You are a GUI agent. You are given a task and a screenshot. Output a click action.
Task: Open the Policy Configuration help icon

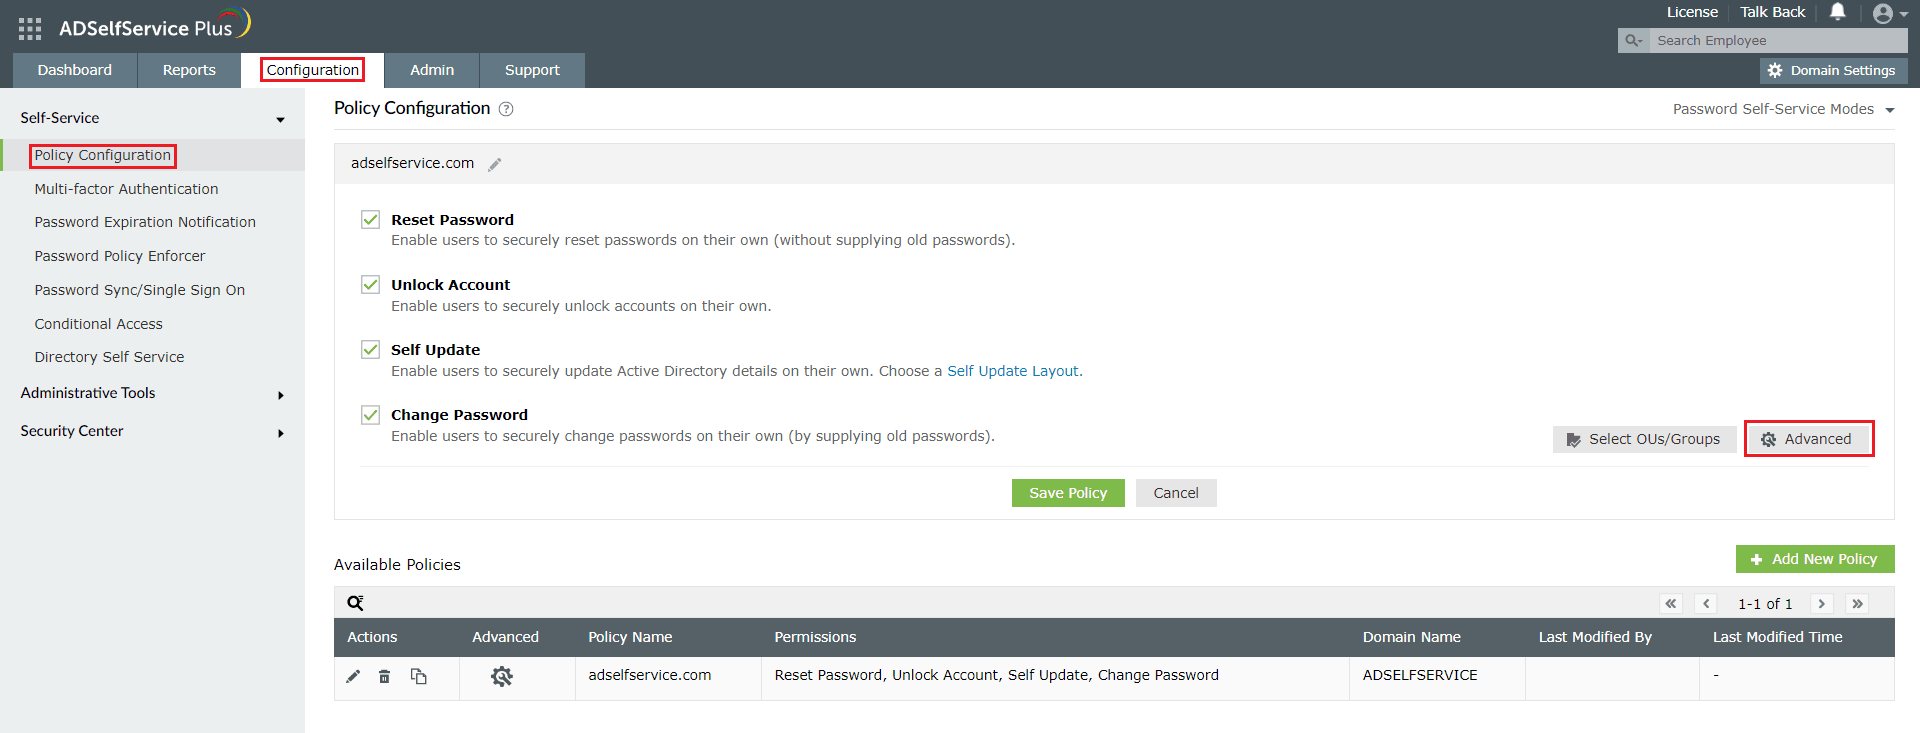(506, 109)
